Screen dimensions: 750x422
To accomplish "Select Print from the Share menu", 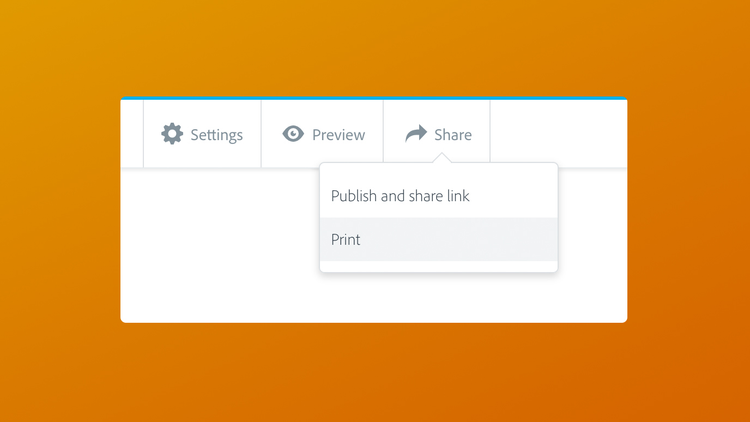I will [x=346, y=240].
